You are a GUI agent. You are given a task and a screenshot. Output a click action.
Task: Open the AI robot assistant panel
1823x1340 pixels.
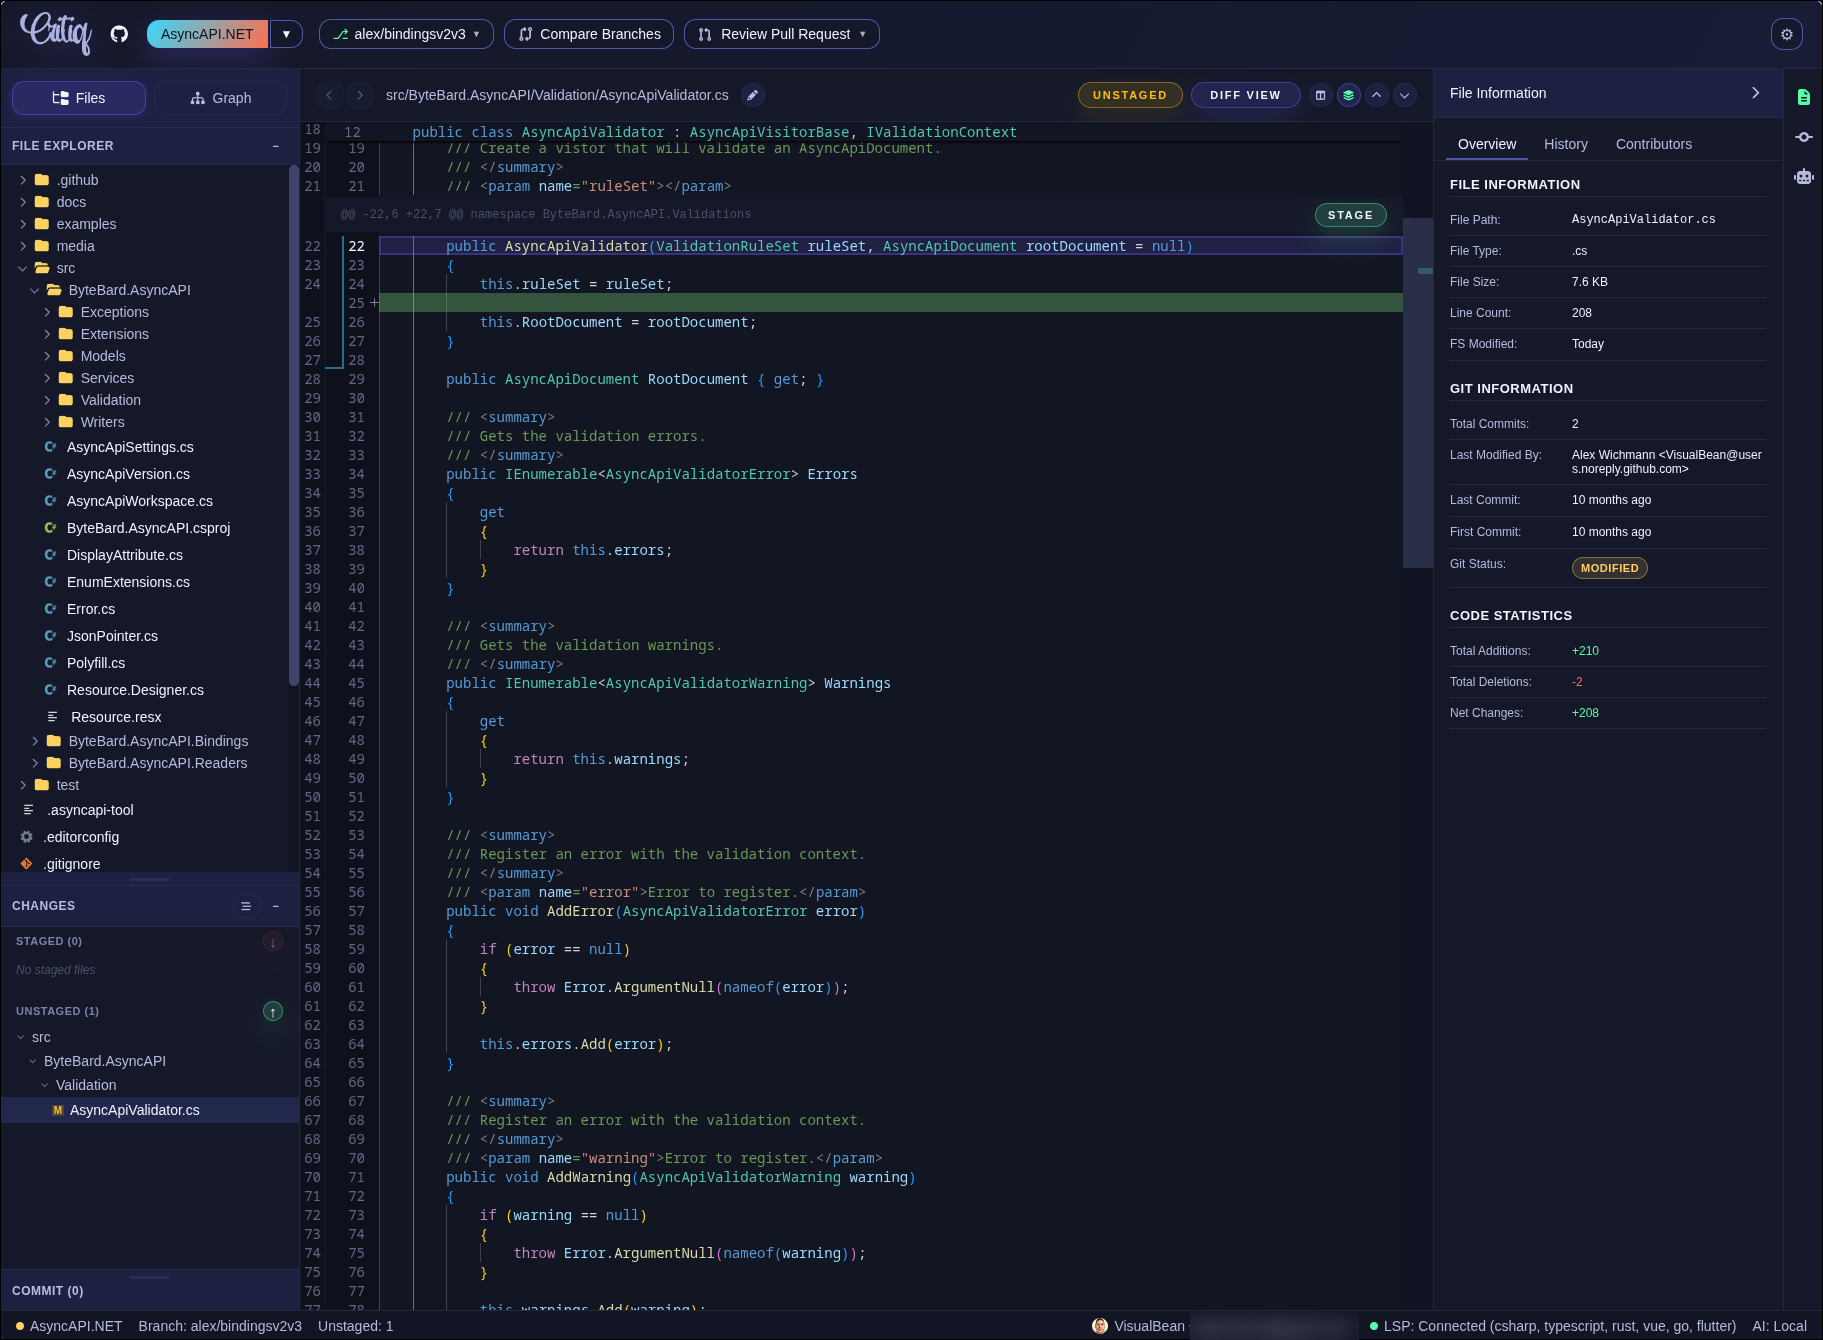1803,177
